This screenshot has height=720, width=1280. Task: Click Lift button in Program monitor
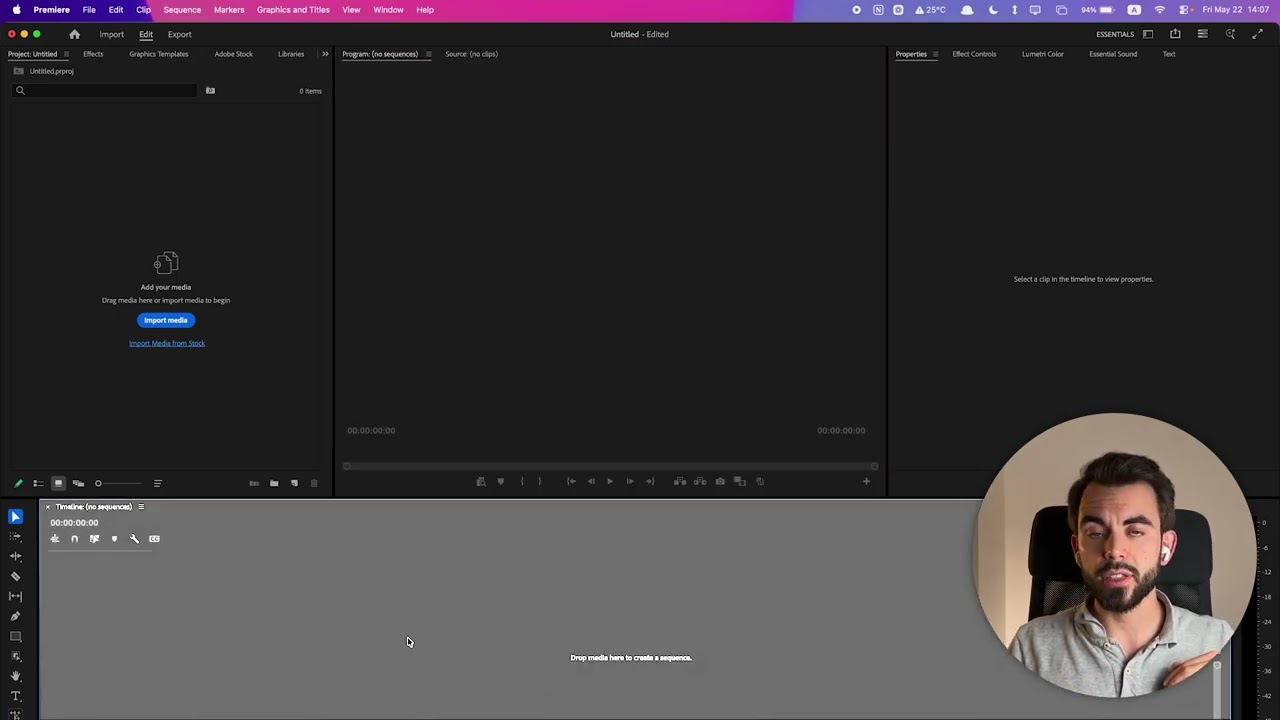680,481
